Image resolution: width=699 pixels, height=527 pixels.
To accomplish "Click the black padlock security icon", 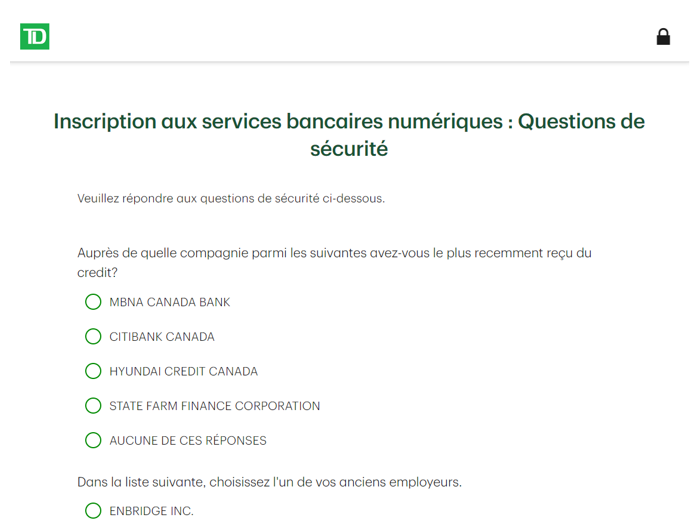I will click(x=663, y=37).
